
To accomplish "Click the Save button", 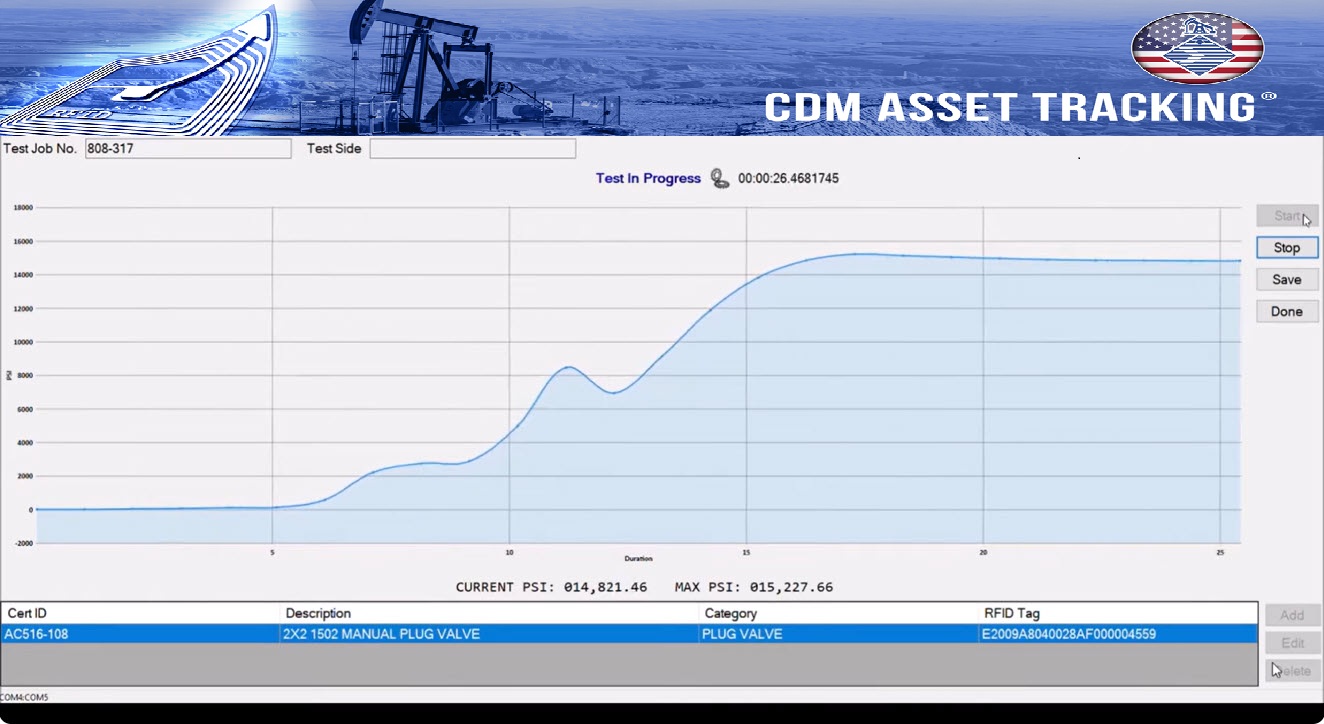I will click(1287, 280).
